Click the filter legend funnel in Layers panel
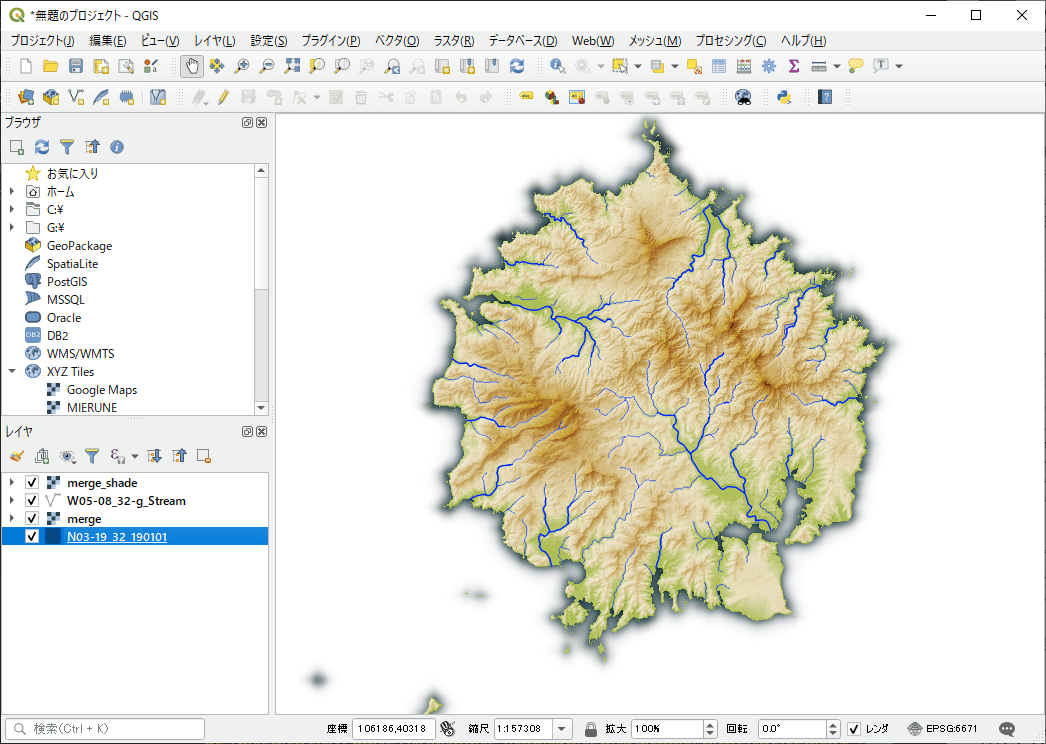This screenshot has height=744, width=1046. (x=92, y=456)
